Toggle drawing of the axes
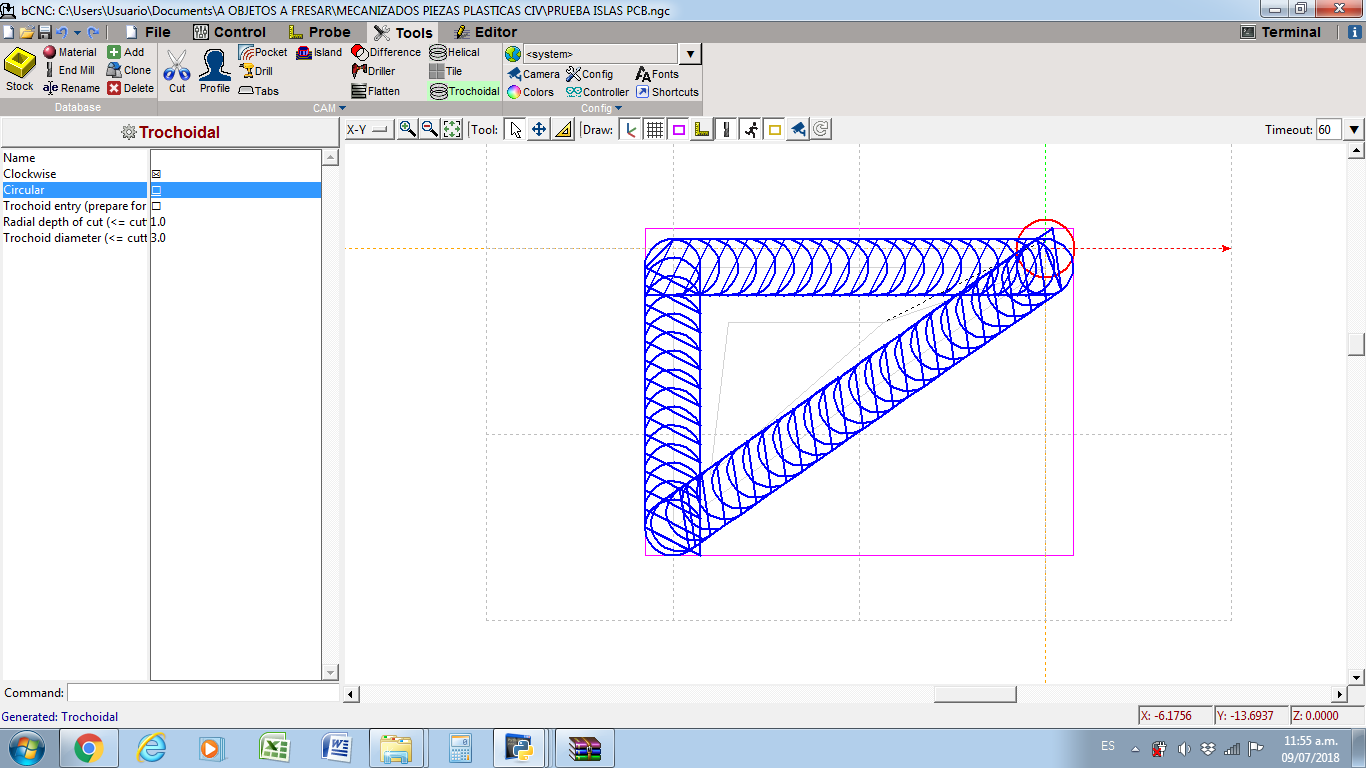This screenshot has height=768, width=1366. coord(630,129)
